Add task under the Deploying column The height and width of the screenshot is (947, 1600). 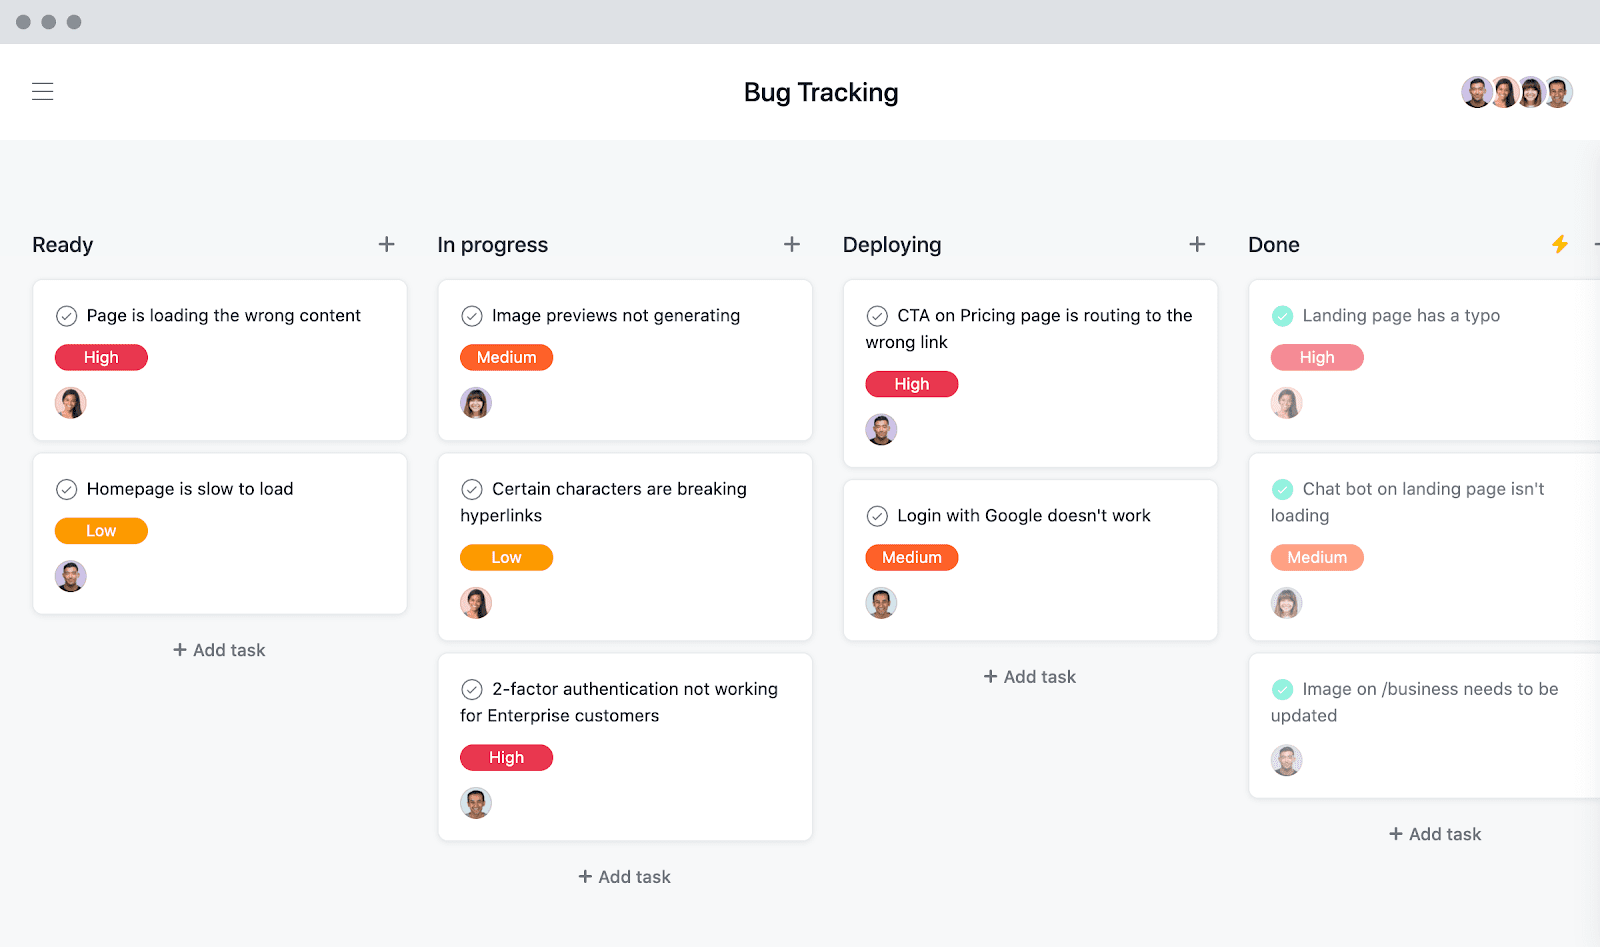click(1030, 677)
